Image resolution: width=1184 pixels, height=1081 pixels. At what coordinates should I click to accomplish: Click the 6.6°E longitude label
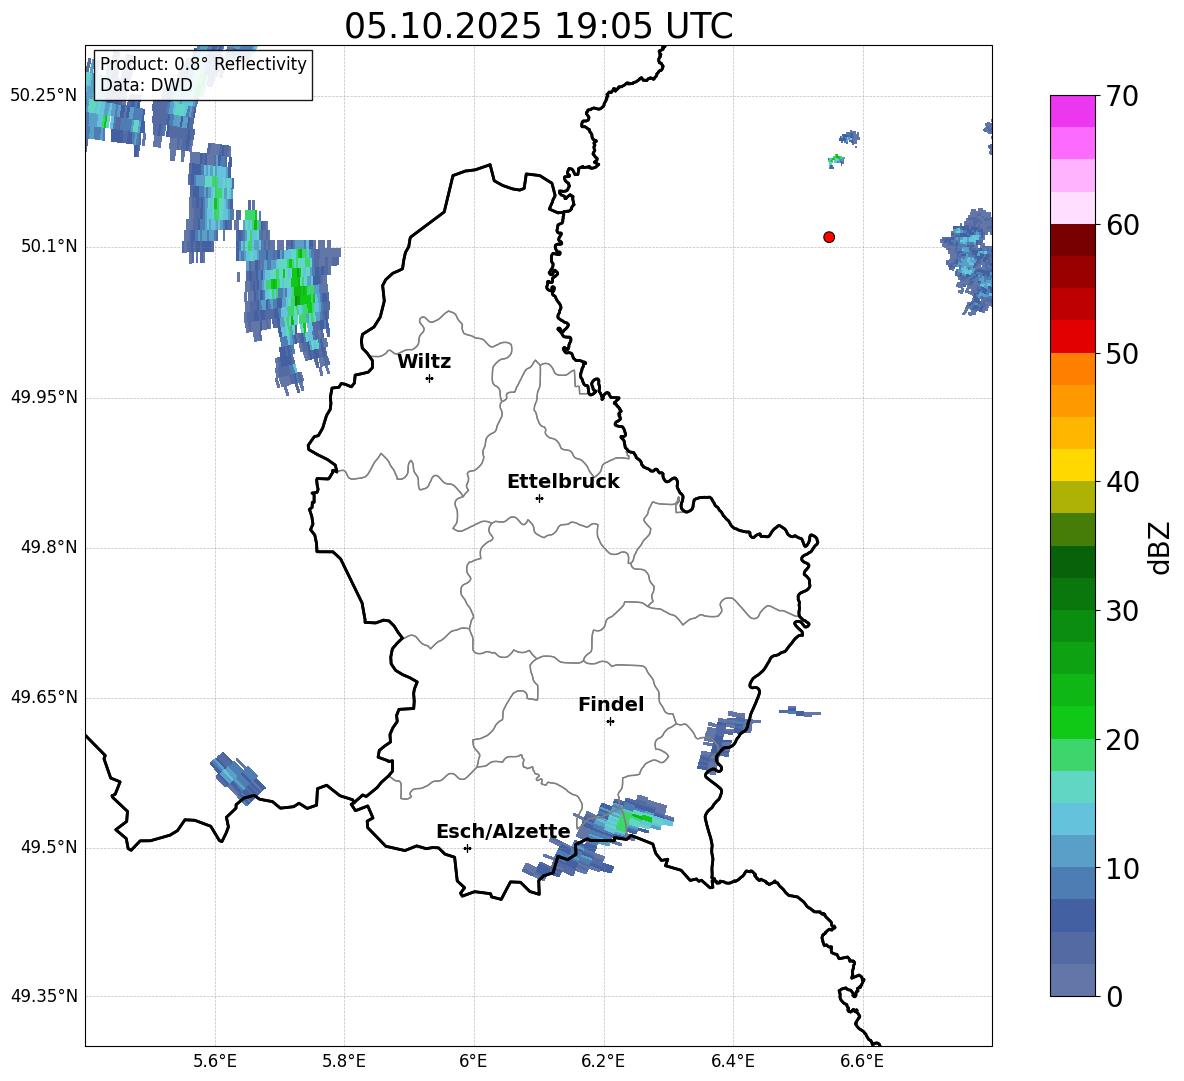862,1062
